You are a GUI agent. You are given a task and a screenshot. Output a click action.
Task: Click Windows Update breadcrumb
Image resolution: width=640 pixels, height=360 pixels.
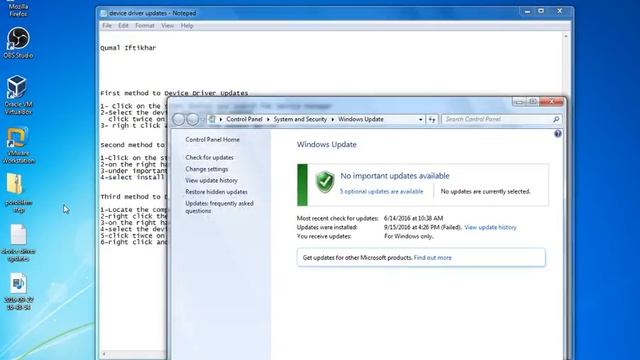(361, 119)
